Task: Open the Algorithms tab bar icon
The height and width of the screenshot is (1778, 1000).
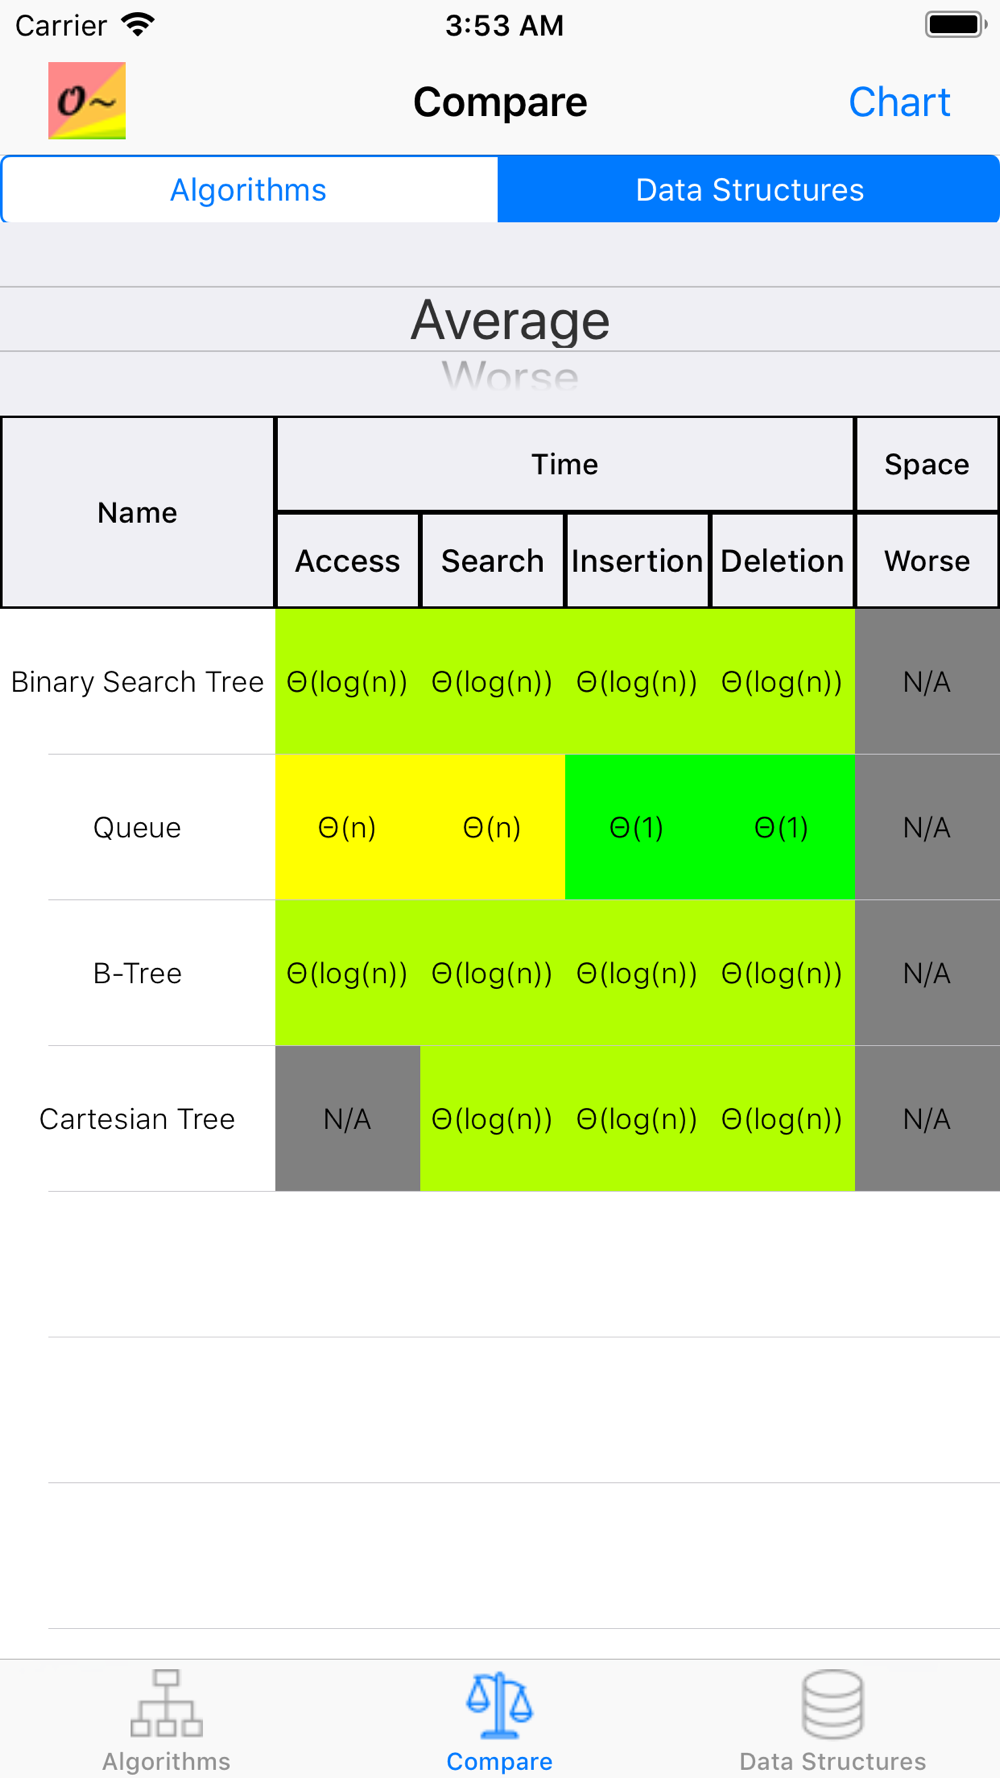Action: (x=166, y=1703)
